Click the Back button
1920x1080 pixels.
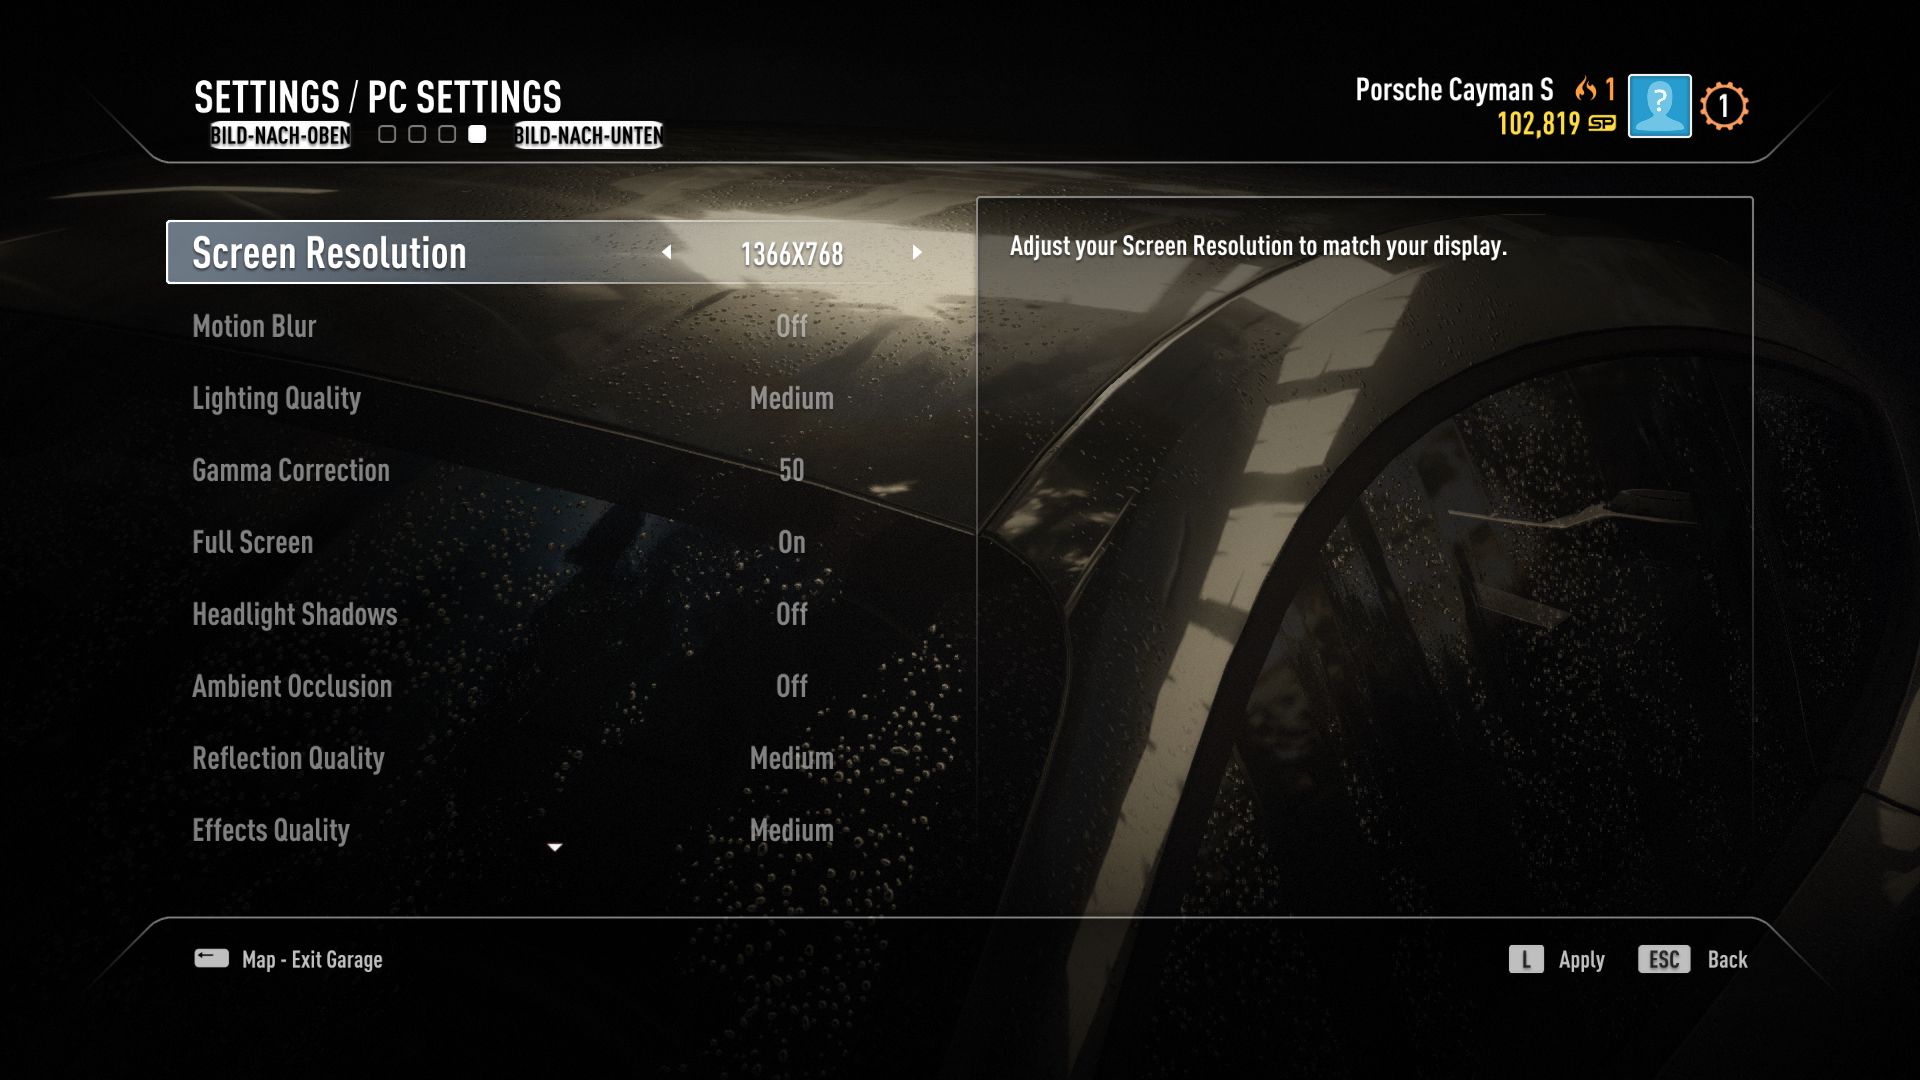(1727, 959)
